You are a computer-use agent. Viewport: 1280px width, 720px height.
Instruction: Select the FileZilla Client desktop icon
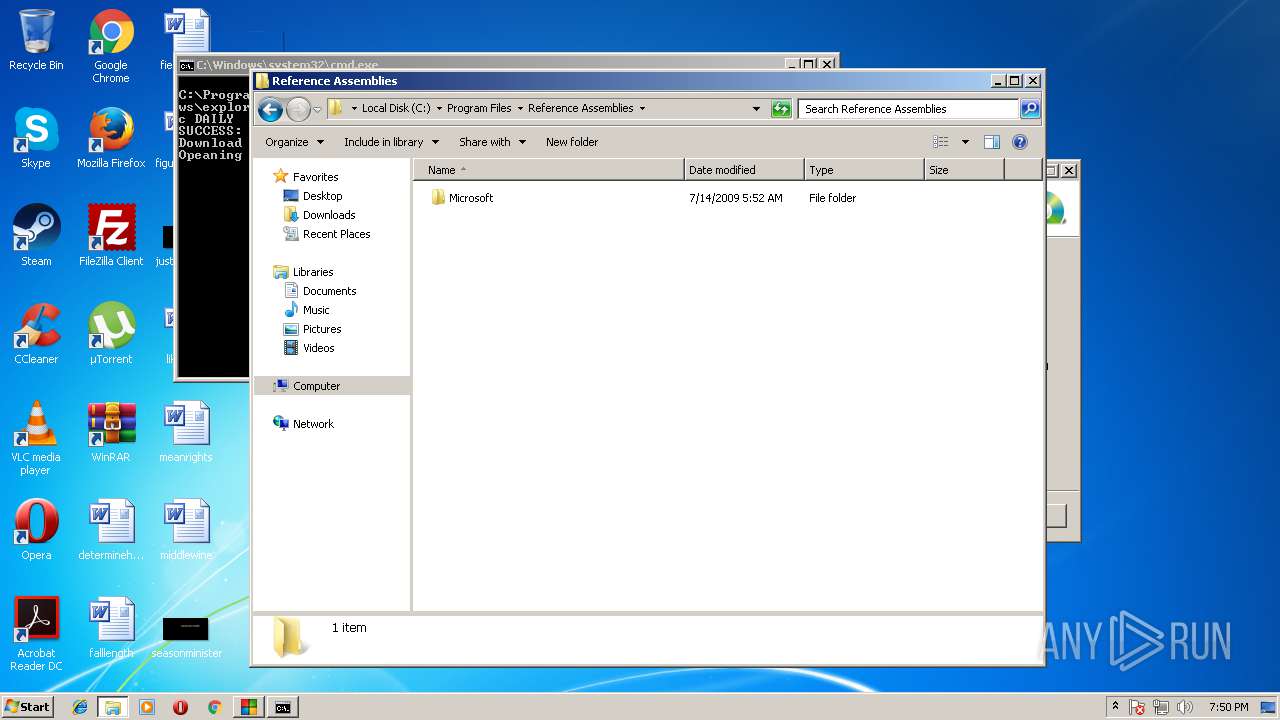(111, 236)
